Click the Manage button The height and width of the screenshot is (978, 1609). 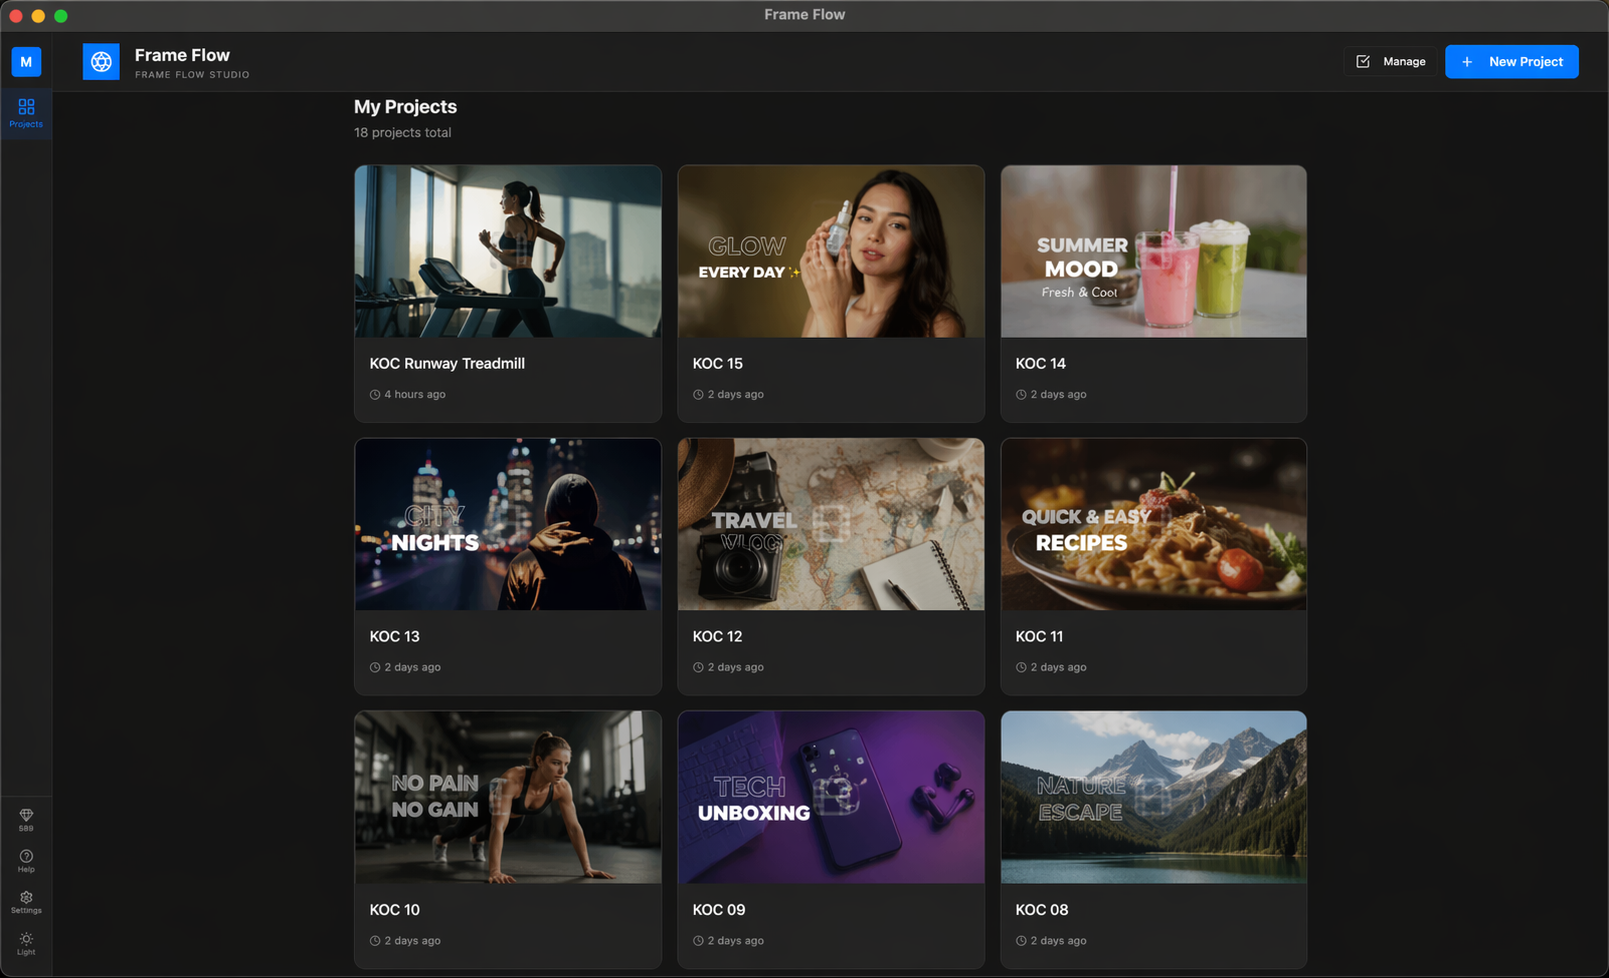click(x=1390, y=62)
